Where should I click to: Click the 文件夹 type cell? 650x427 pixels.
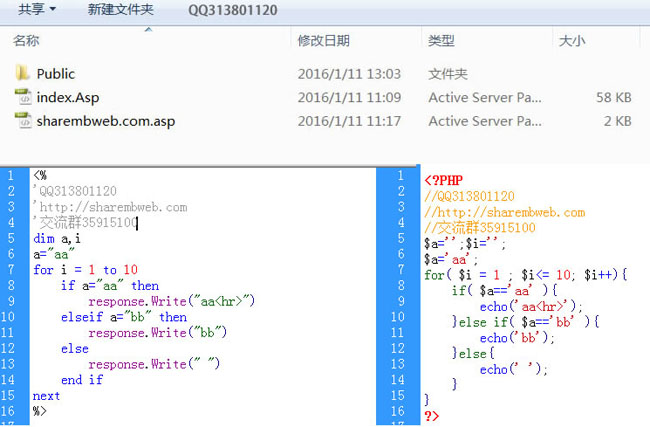448,74
